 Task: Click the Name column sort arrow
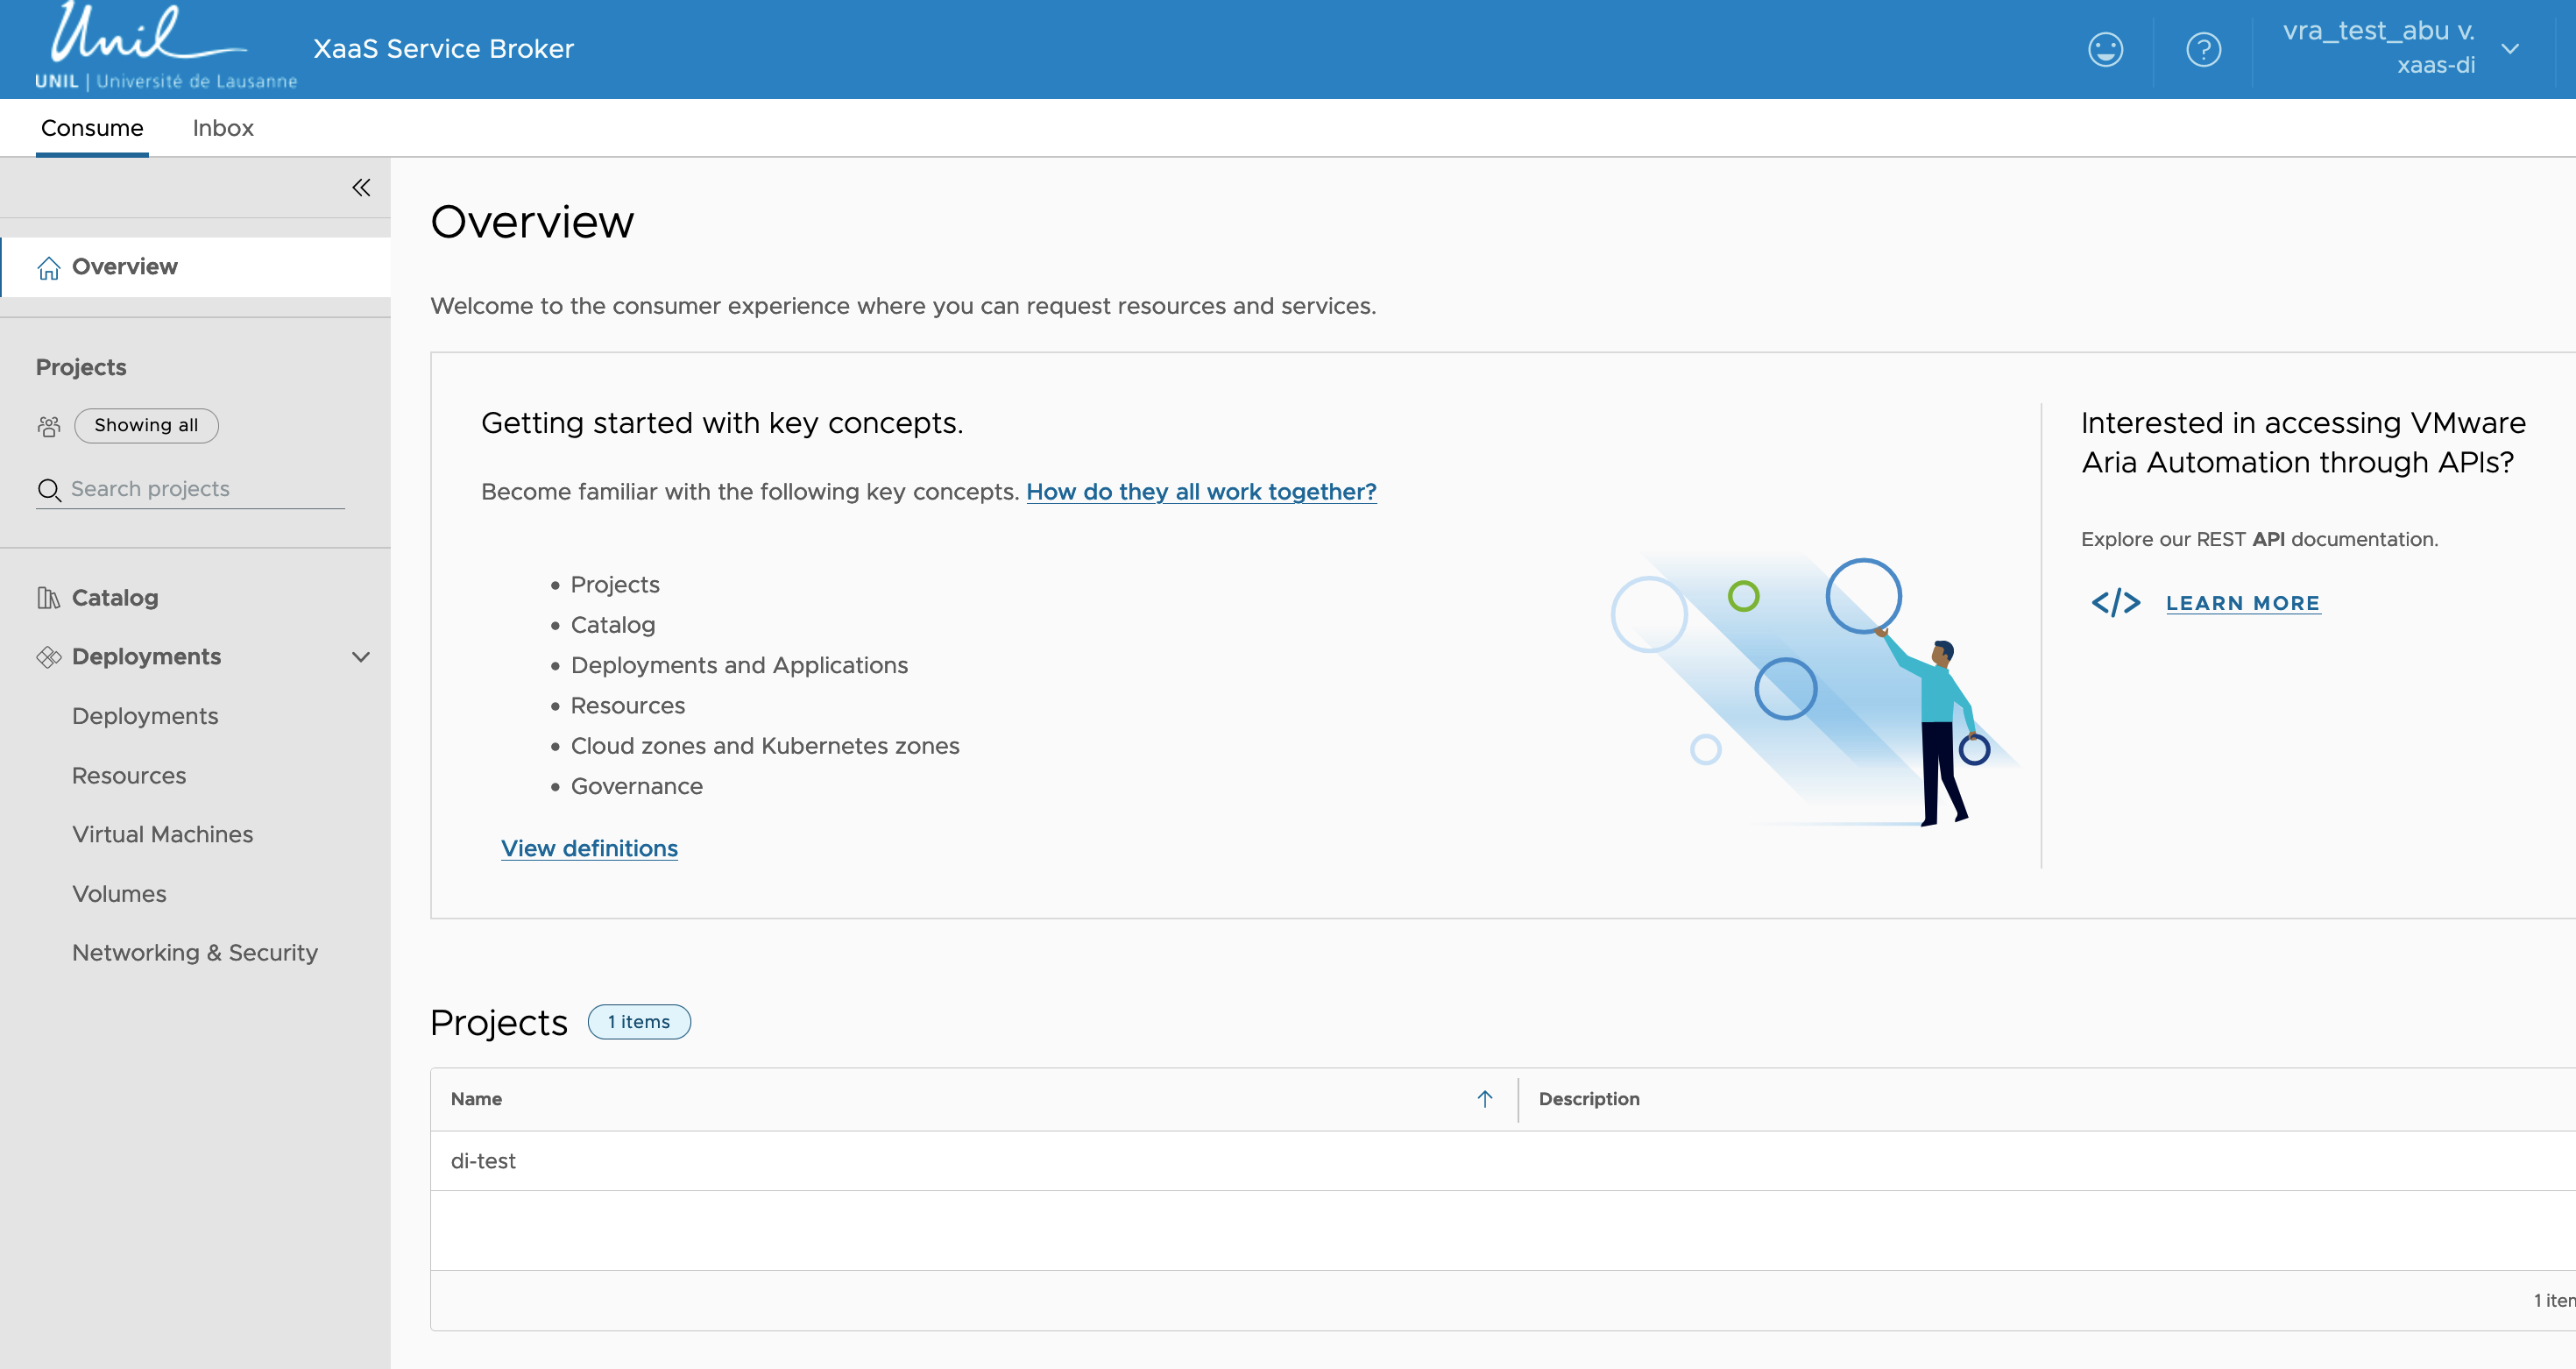pyautogui.click(x=1485, y=1099)
